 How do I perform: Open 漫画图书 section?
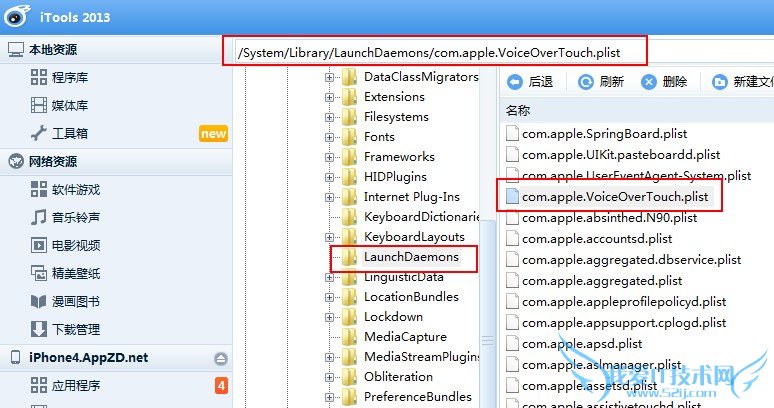point(76,301)
